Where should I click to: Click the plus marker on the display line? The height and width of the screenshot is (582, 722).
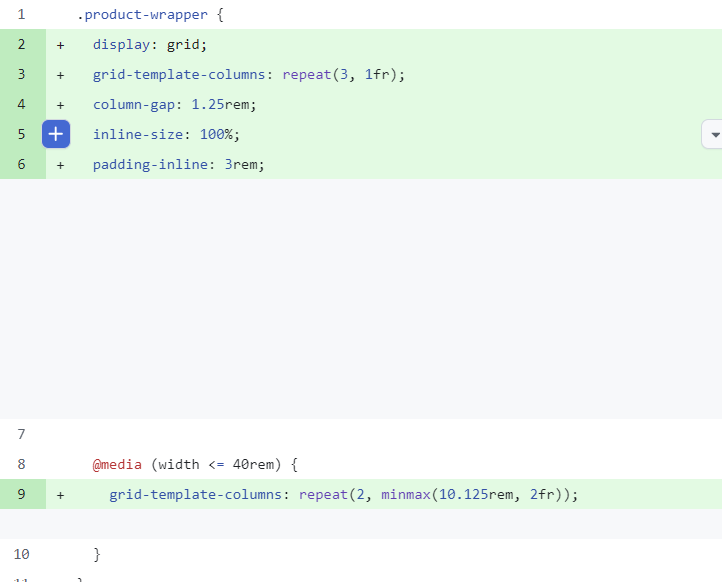pyautogui.click(x=60, y=45)
